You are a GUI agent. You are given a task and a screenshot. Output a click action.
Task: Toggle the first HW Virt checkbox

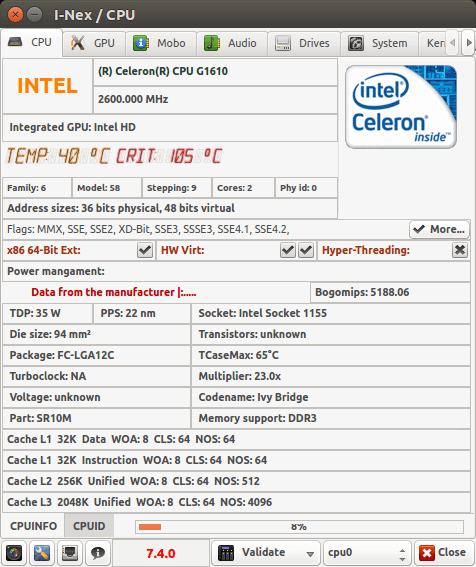click(288, 250)
